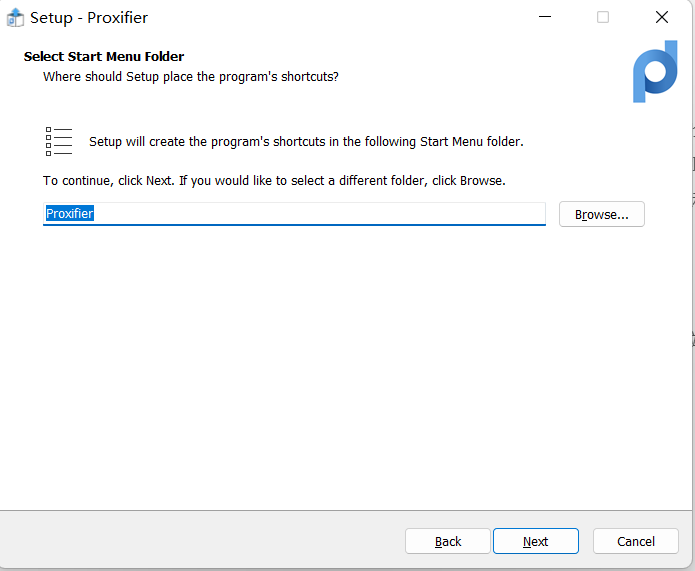695x571 pixels.
Task: Click the "Setup - Proxifier" title bar text
Action: click(89, 18)
